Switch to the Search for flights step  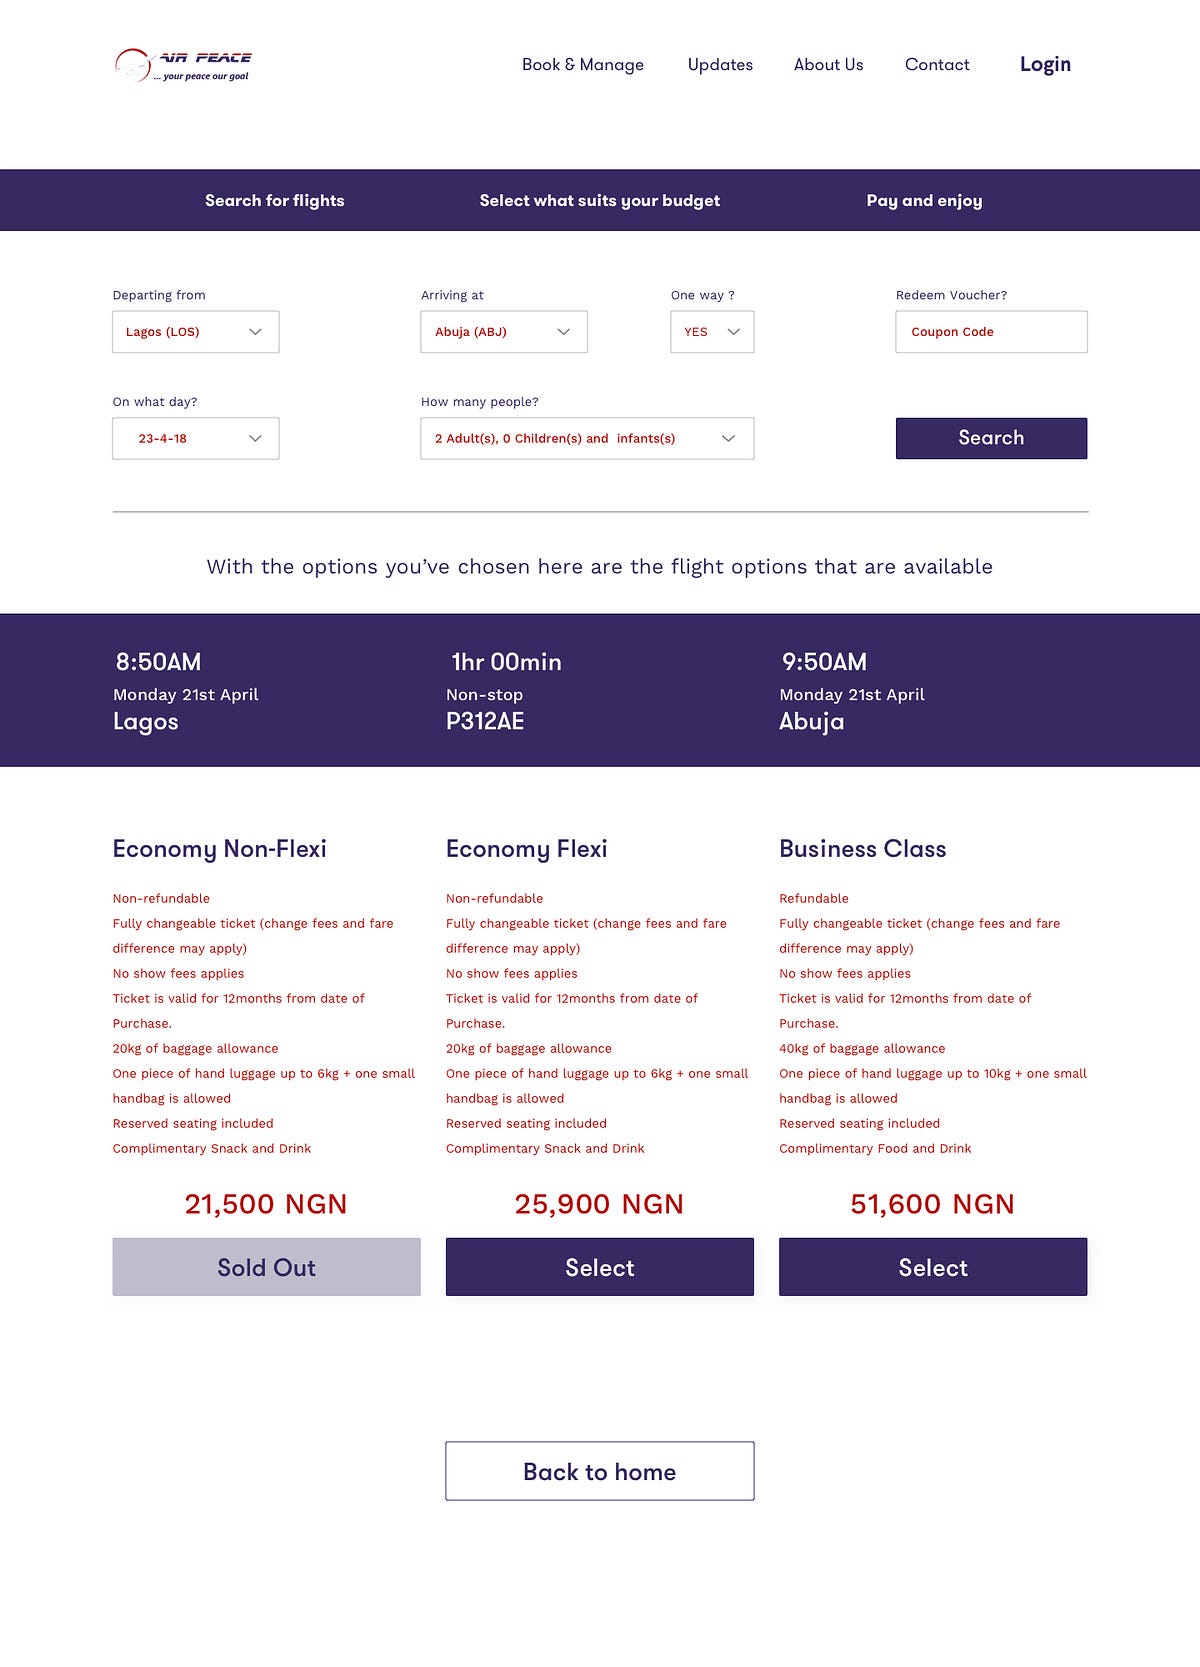pos(275,201)
